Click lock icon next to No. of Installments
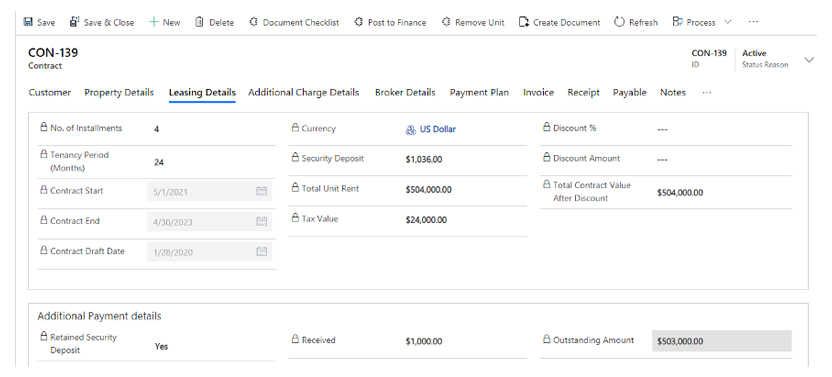Image resolution: width=832 pixels, height=377 pixels. tap(44, 127)
